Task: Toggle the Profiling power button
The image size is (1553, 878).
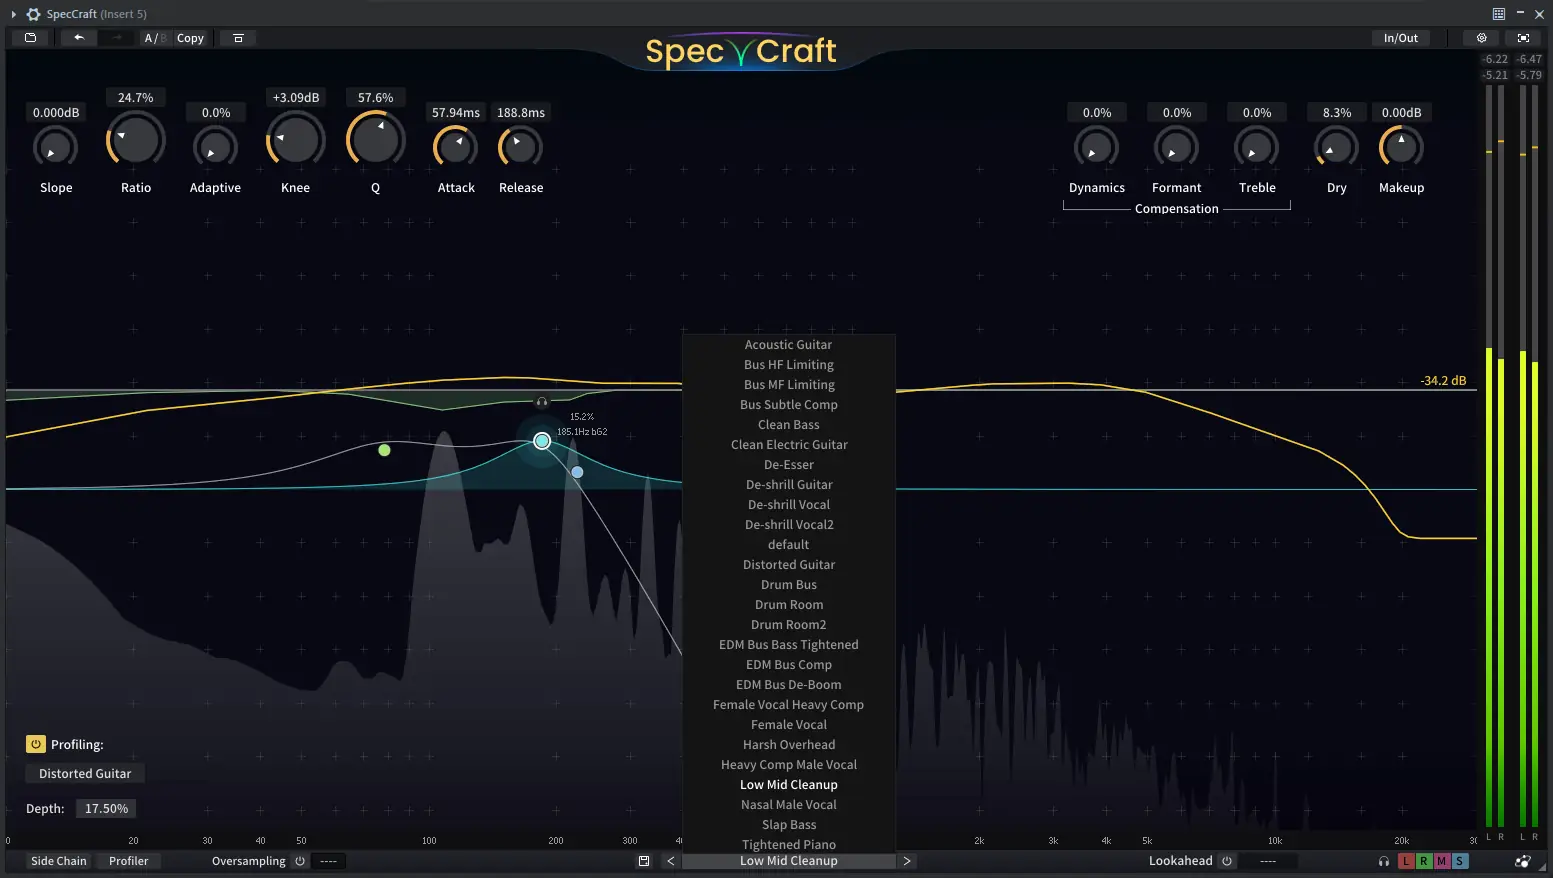Action: point(36,744)
